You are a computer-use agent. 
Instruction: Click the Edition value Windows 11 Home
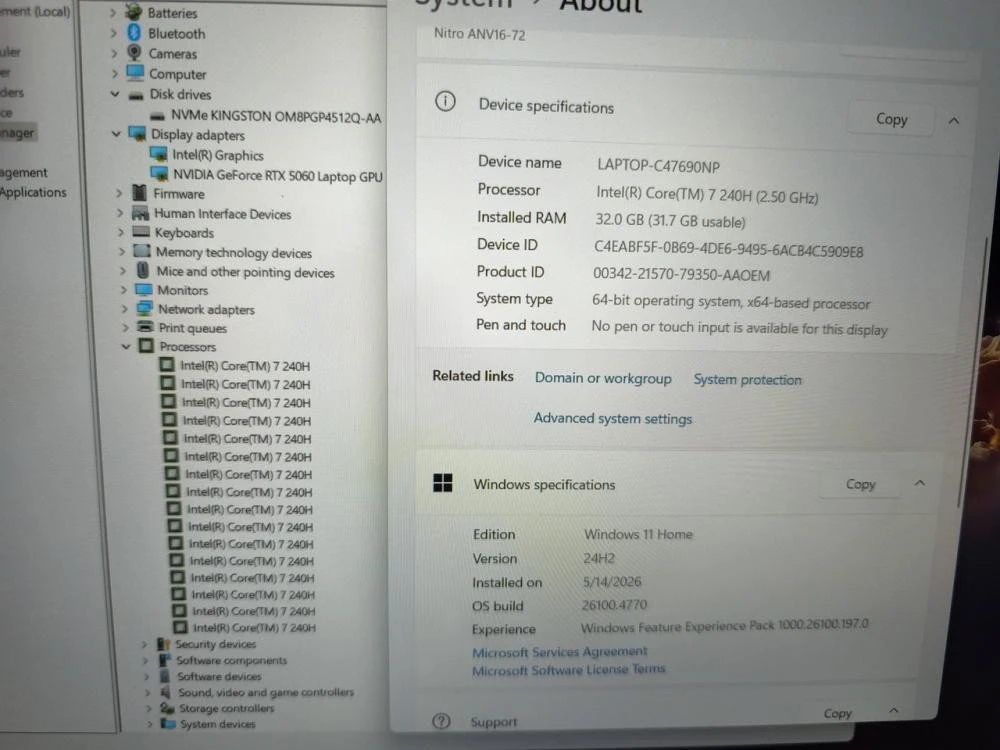(x=638, y=534)
